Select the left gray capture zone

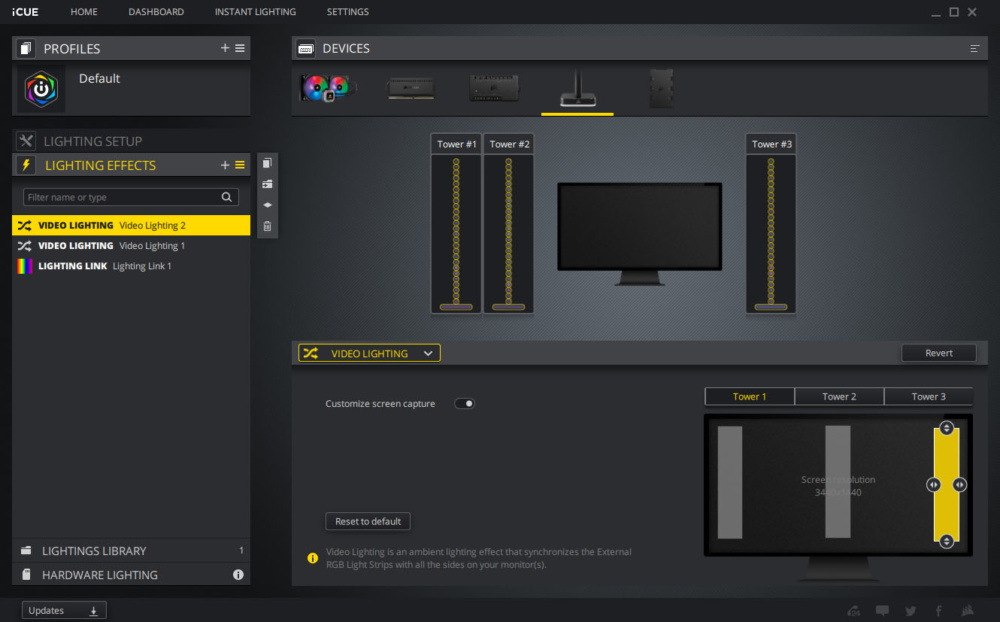[730, 482]
